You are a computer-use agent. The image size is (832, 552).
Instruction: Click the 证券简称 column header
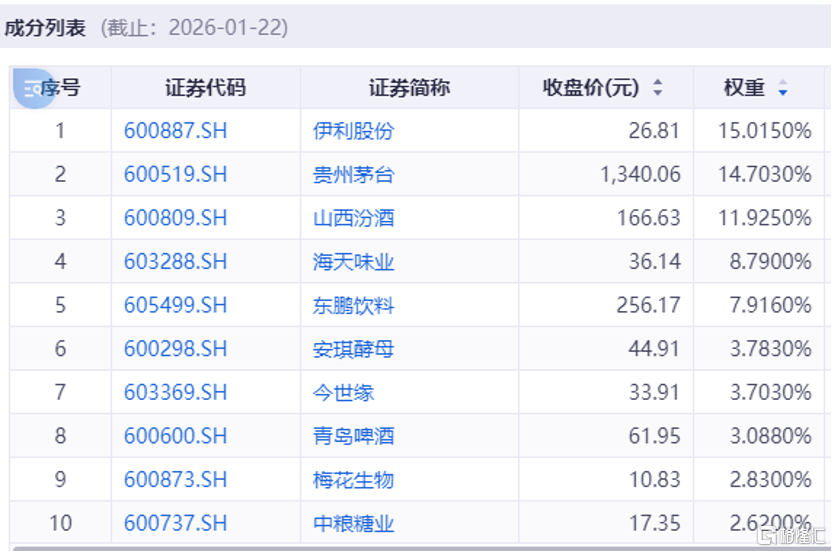pyautogui.click(x=410, y=88)
